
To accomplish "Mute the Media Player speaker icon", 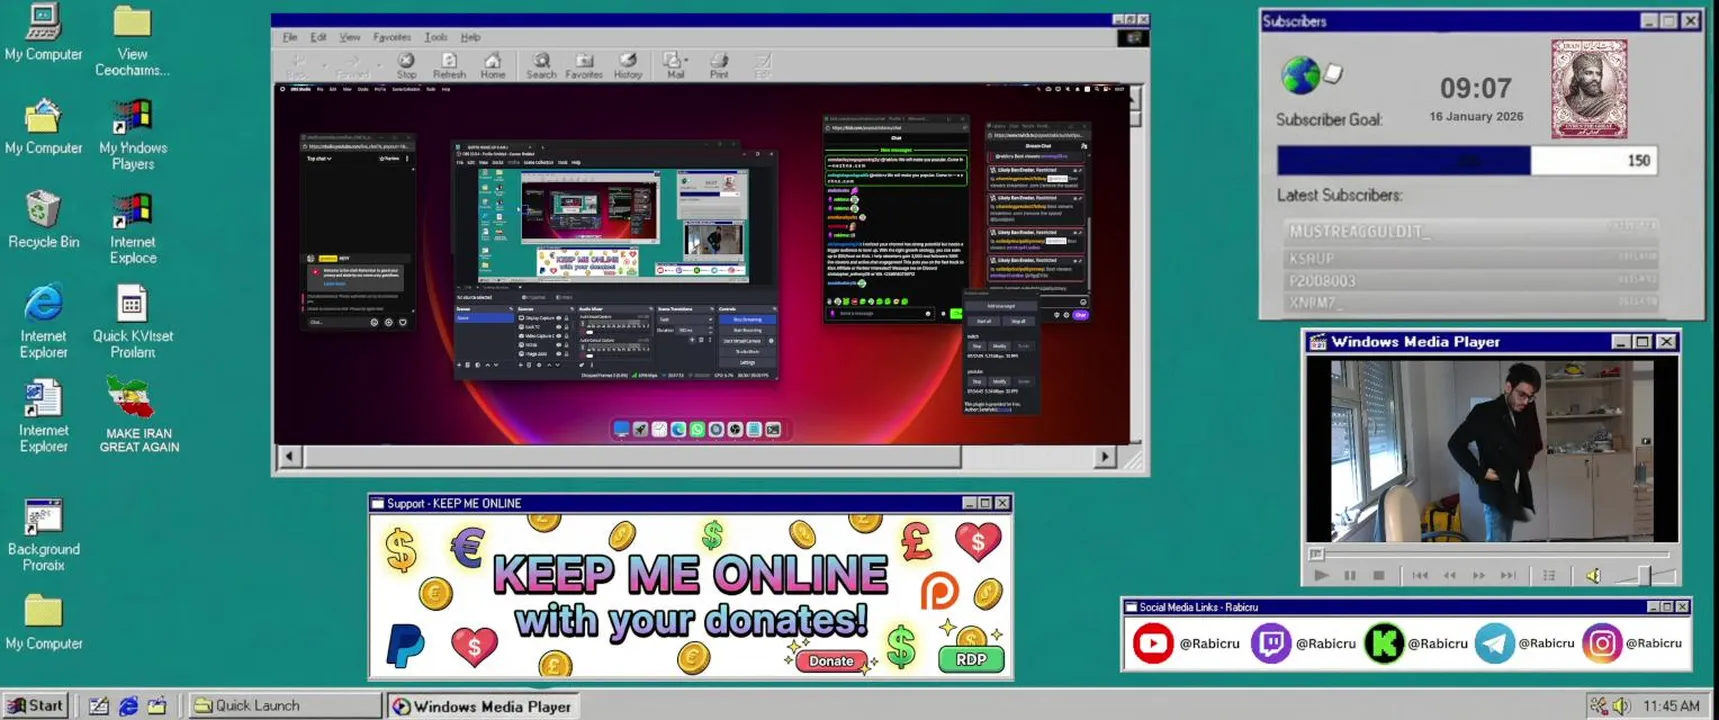I will pyautogui.click(x=1593, y=575).
